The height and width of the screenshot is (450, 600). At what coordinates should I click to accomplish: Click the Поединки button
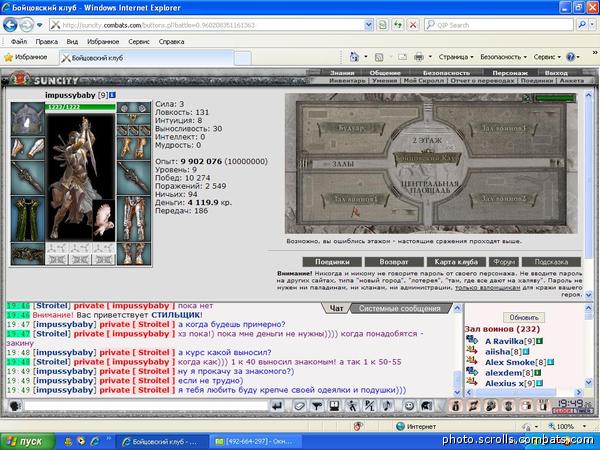pyautogui.click(x=332, y=262)
